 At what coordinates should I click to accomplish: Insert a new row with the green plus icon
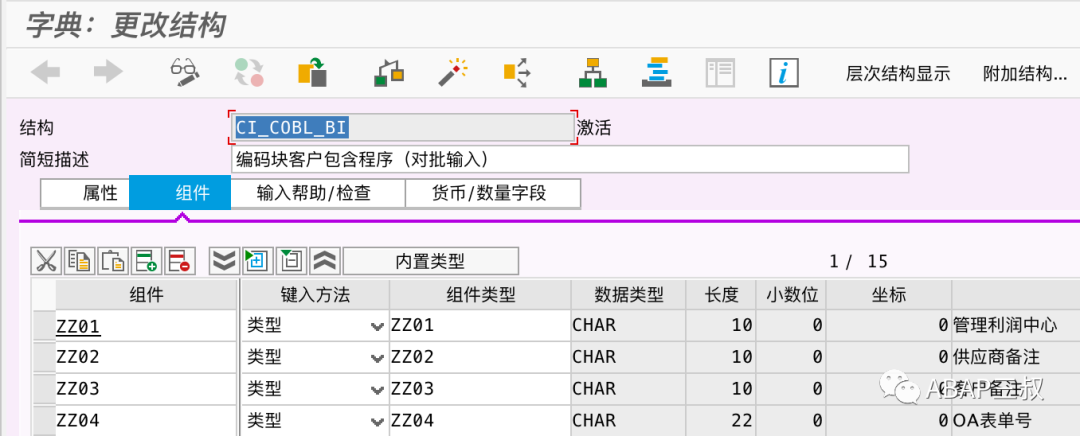point(147,261)
